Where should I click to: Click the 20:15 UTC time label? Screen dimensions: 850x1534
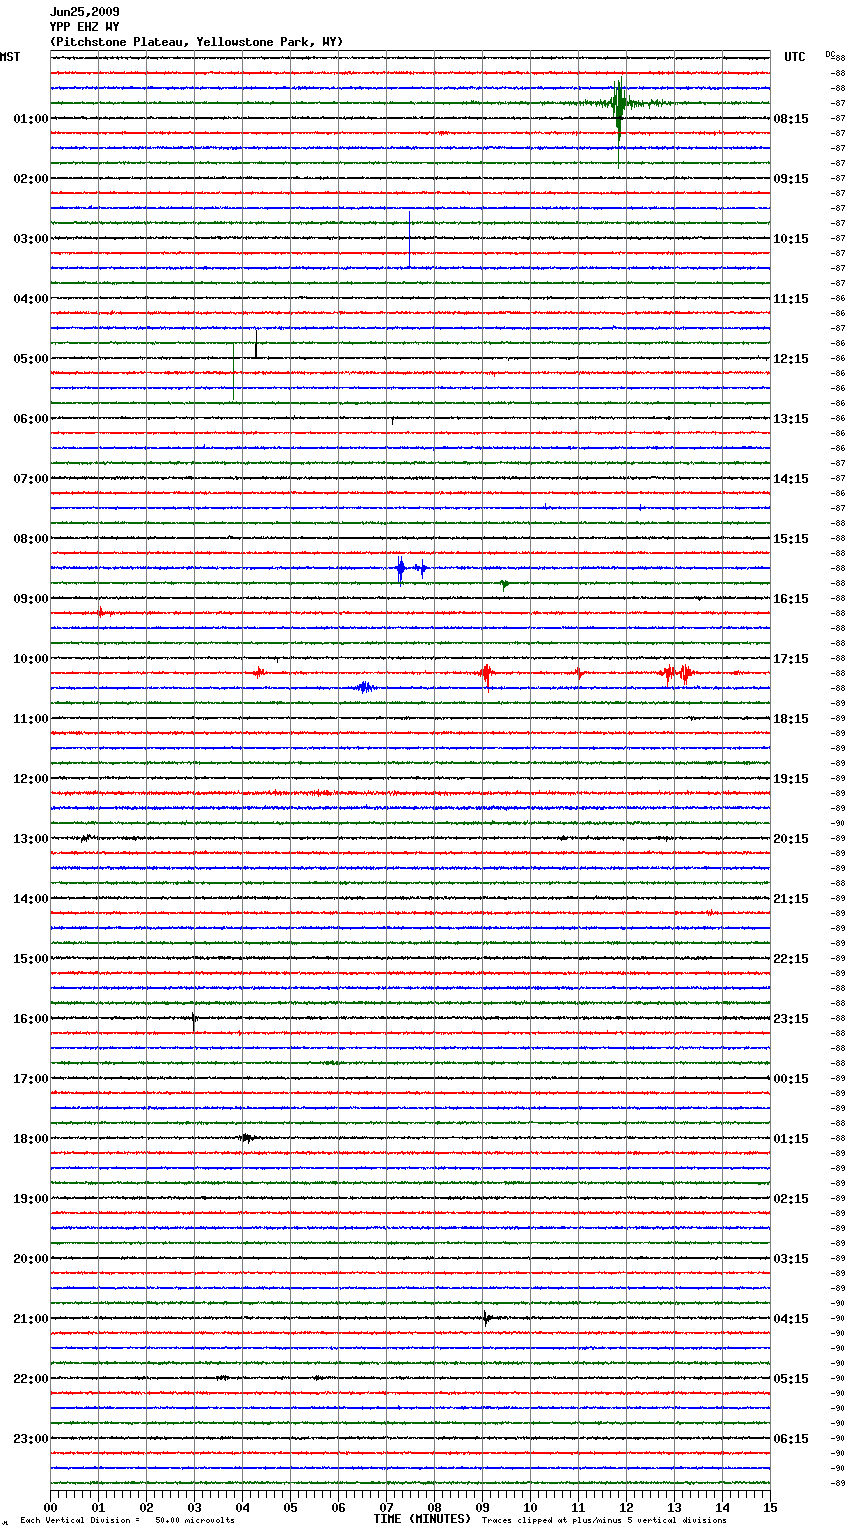point(791,839)
